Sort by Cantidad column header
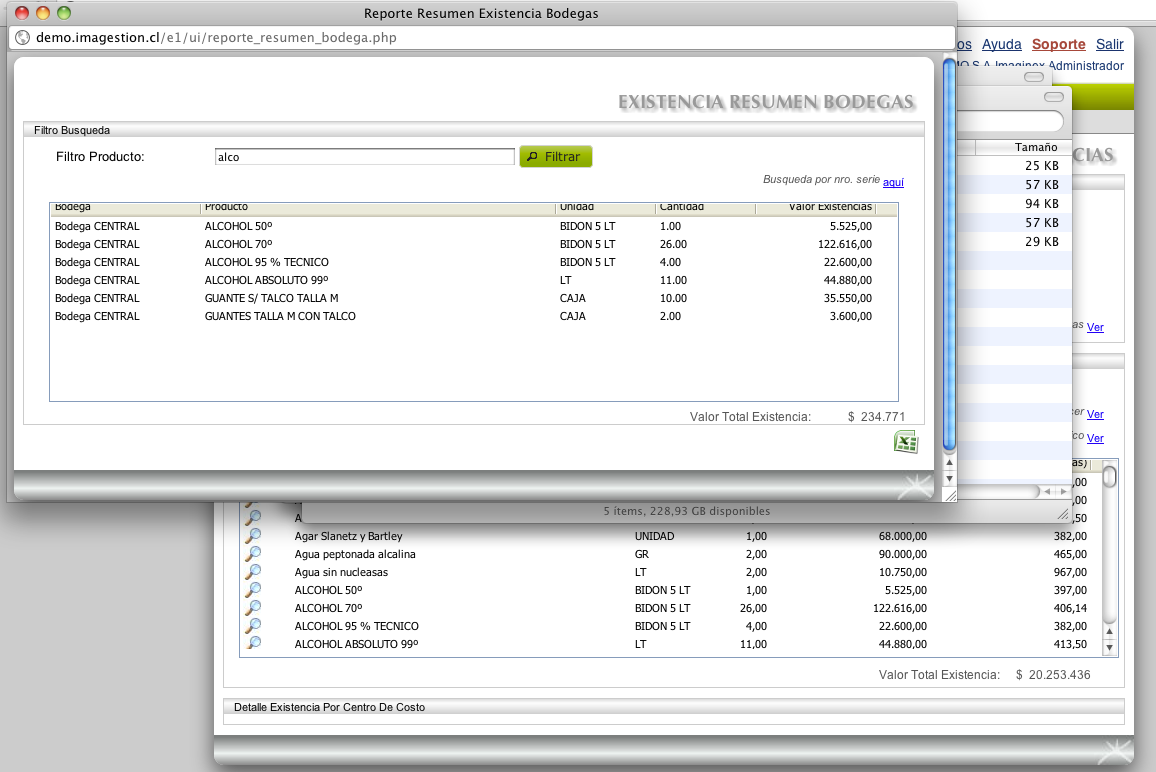 click(705, 208)
